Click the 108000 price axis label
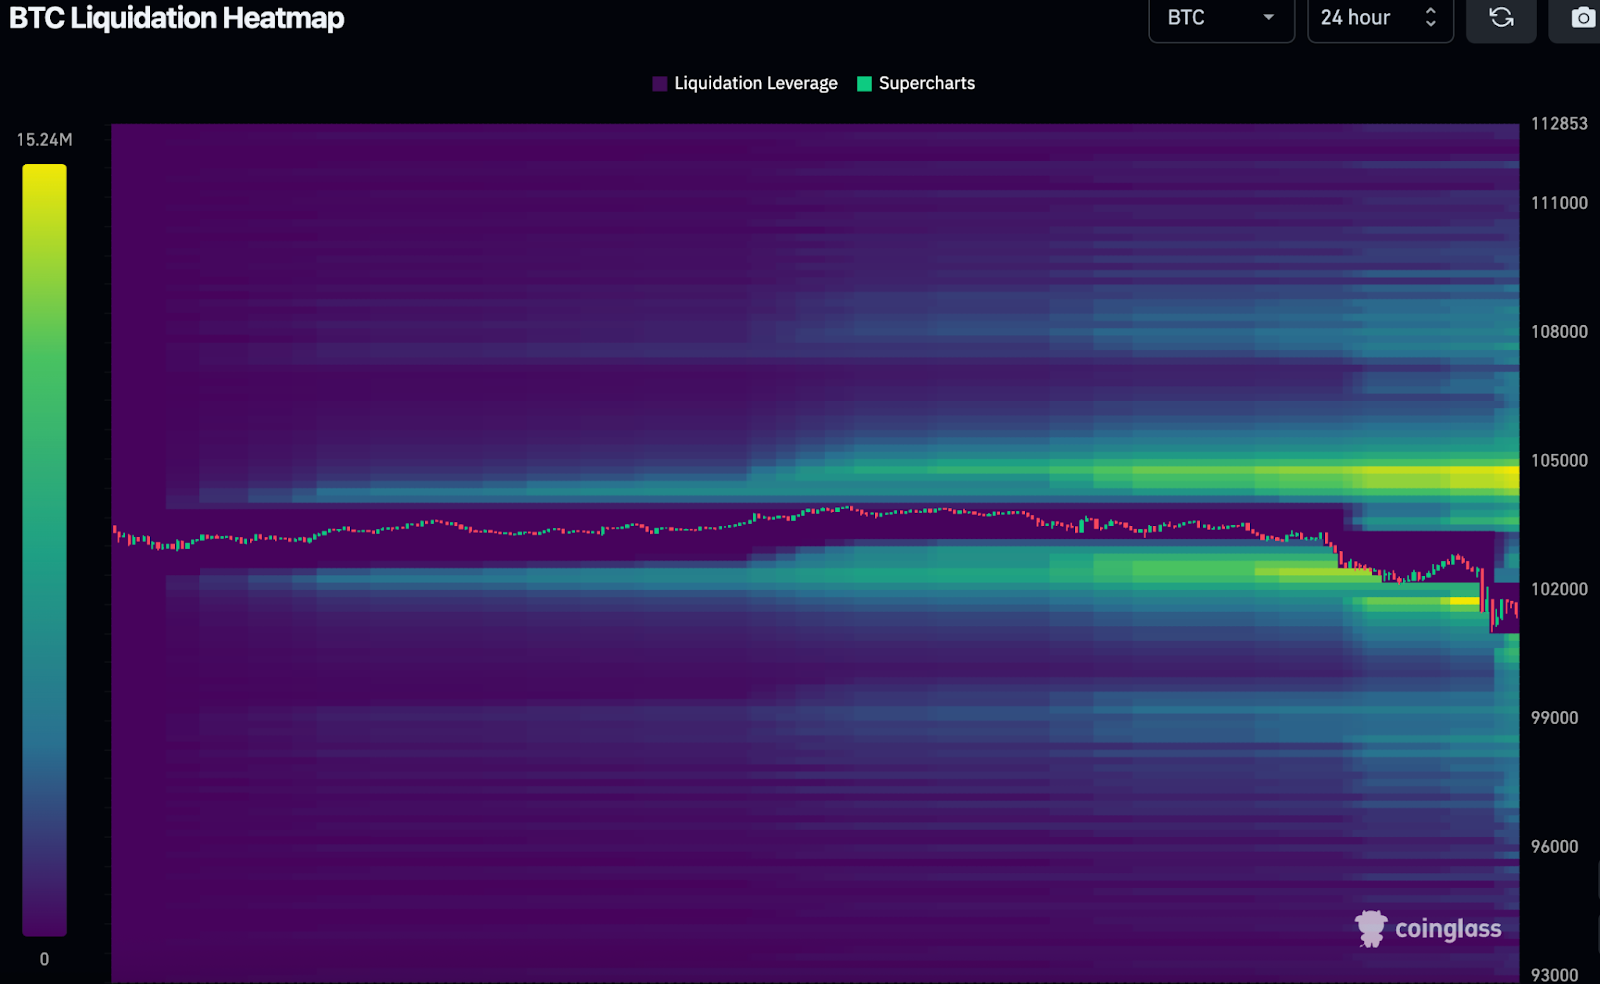Screen dimensions: 1600x984 [x=1559, y=331]
